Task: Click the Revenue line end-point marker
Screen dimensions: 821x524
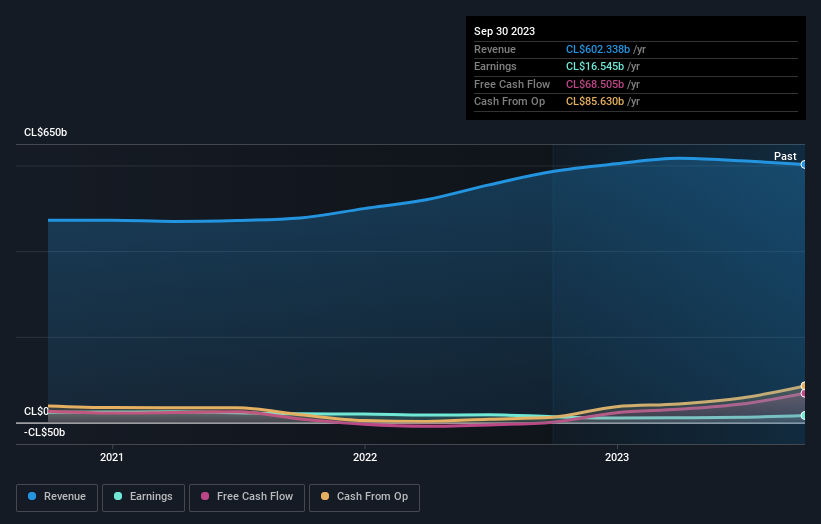Action: [804, 164]
